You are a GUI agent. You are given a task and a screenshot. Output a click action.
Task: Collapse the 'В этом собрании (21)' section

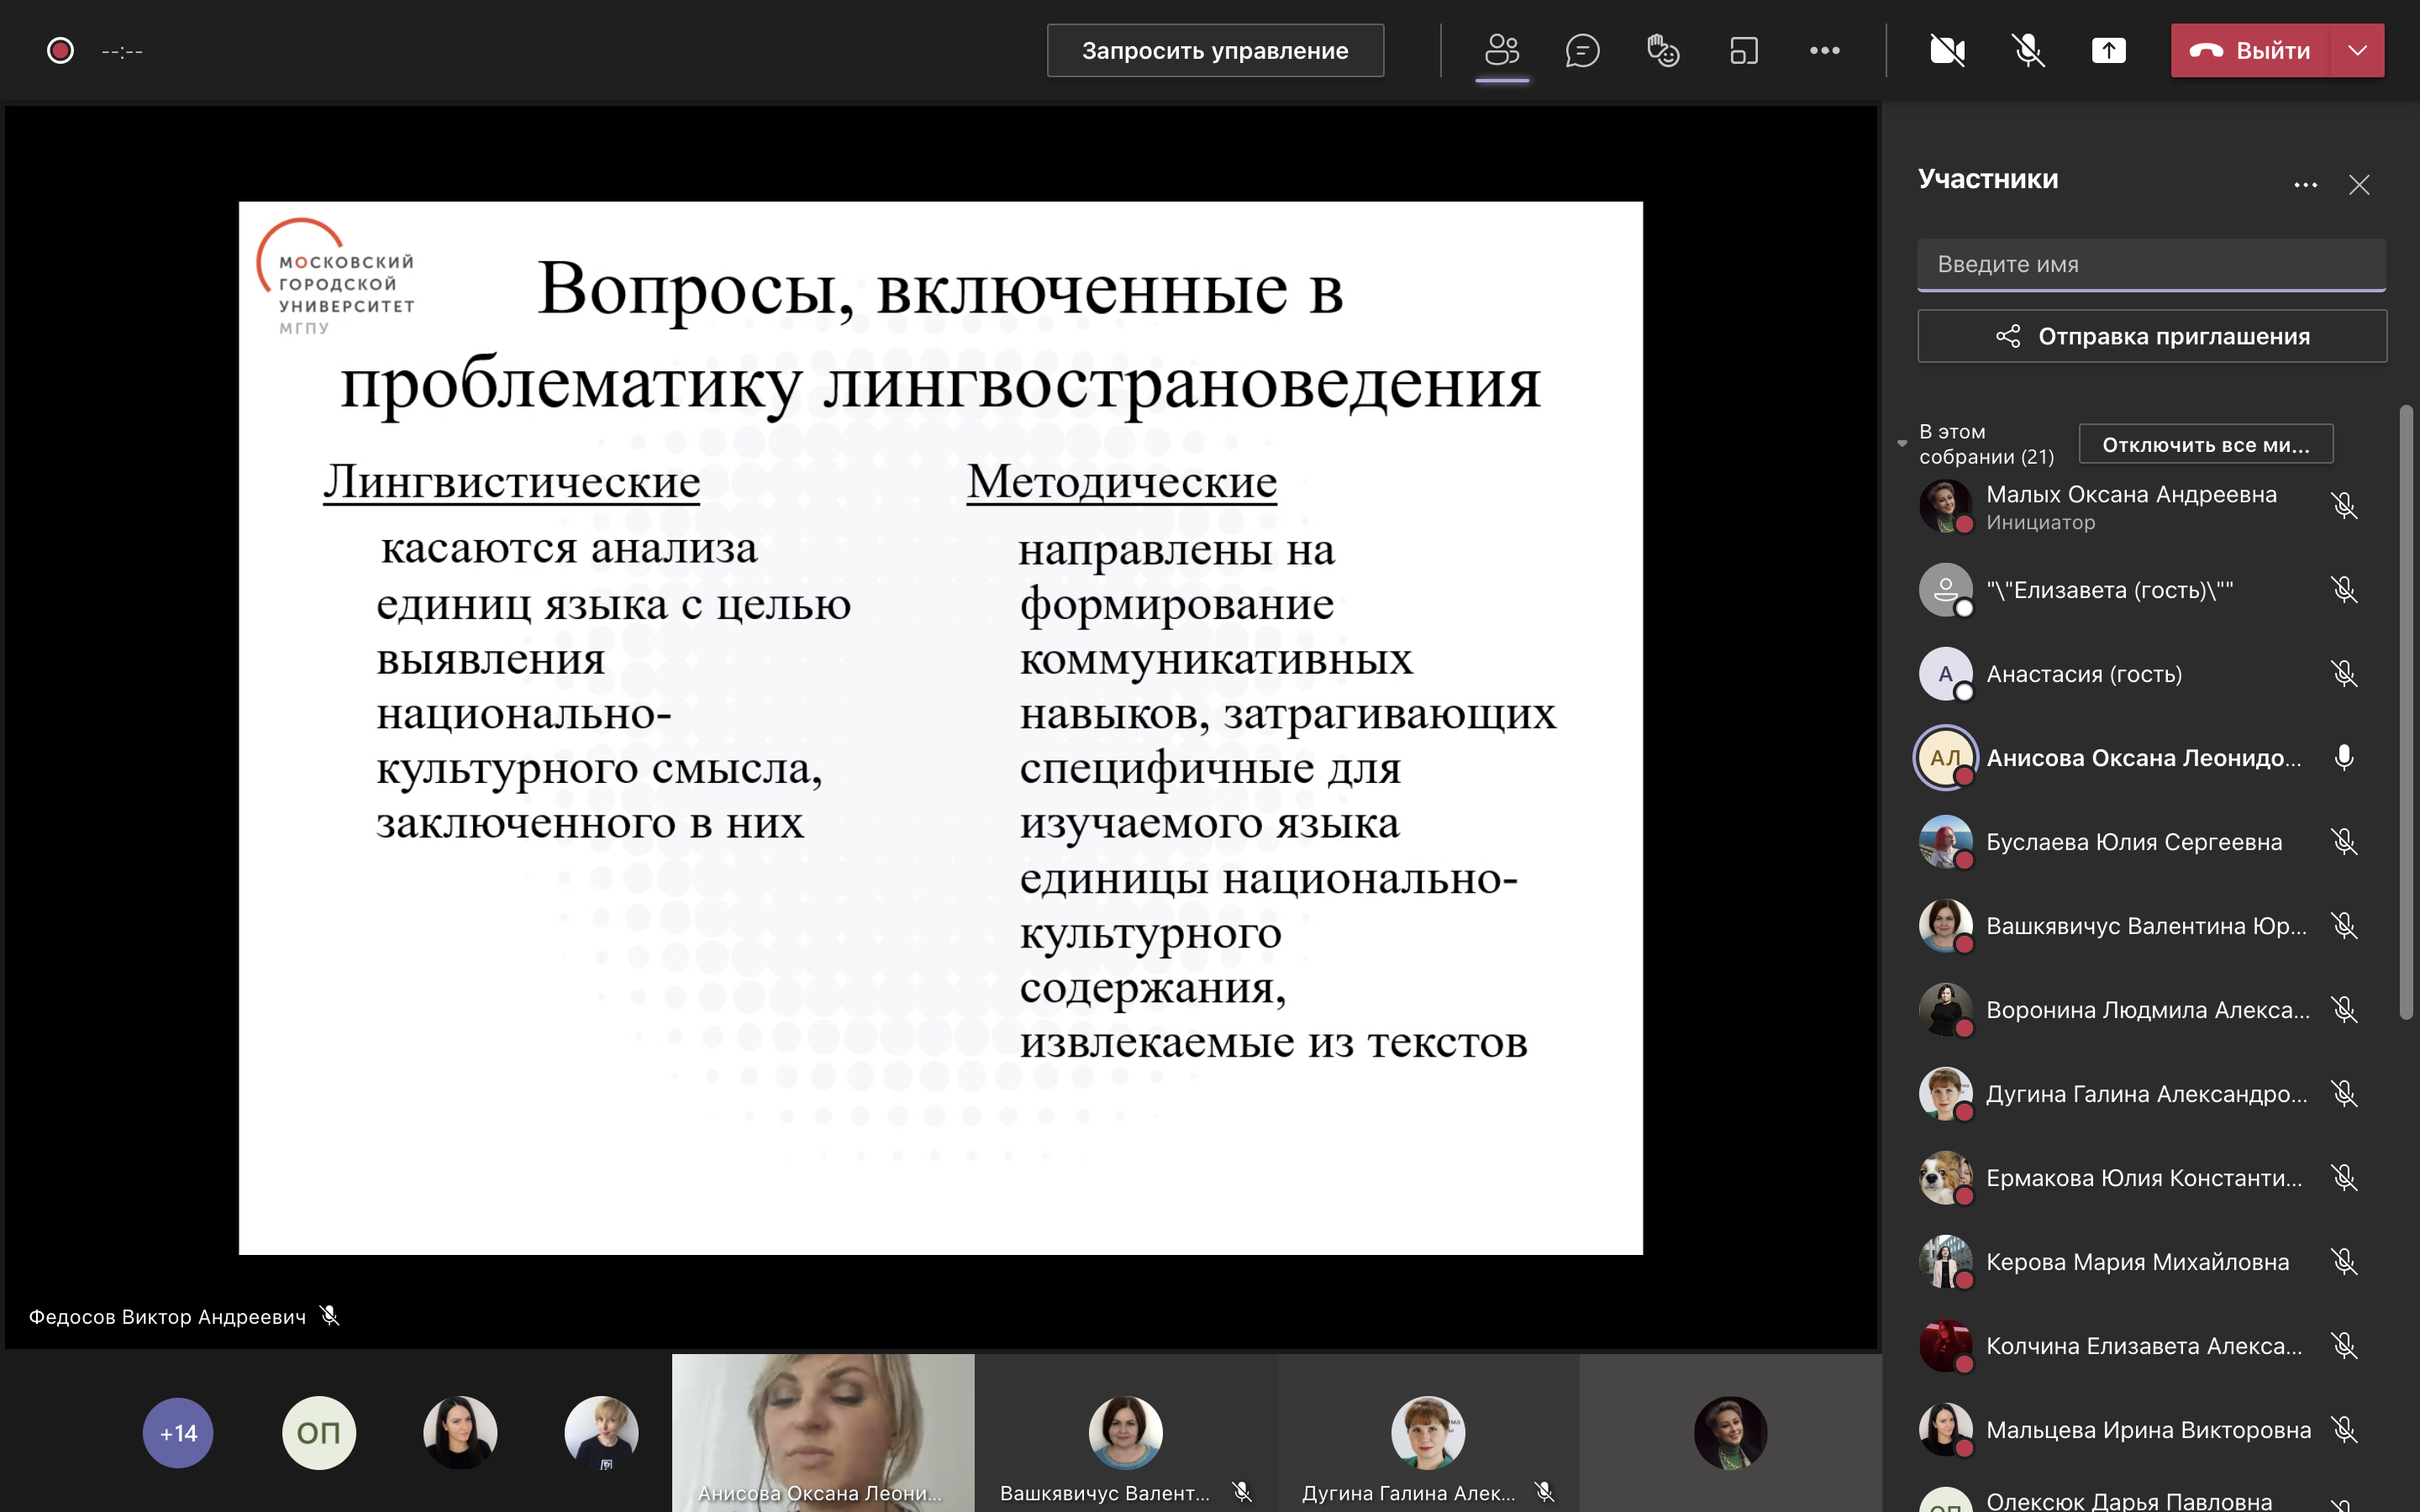click(1903, 443)
